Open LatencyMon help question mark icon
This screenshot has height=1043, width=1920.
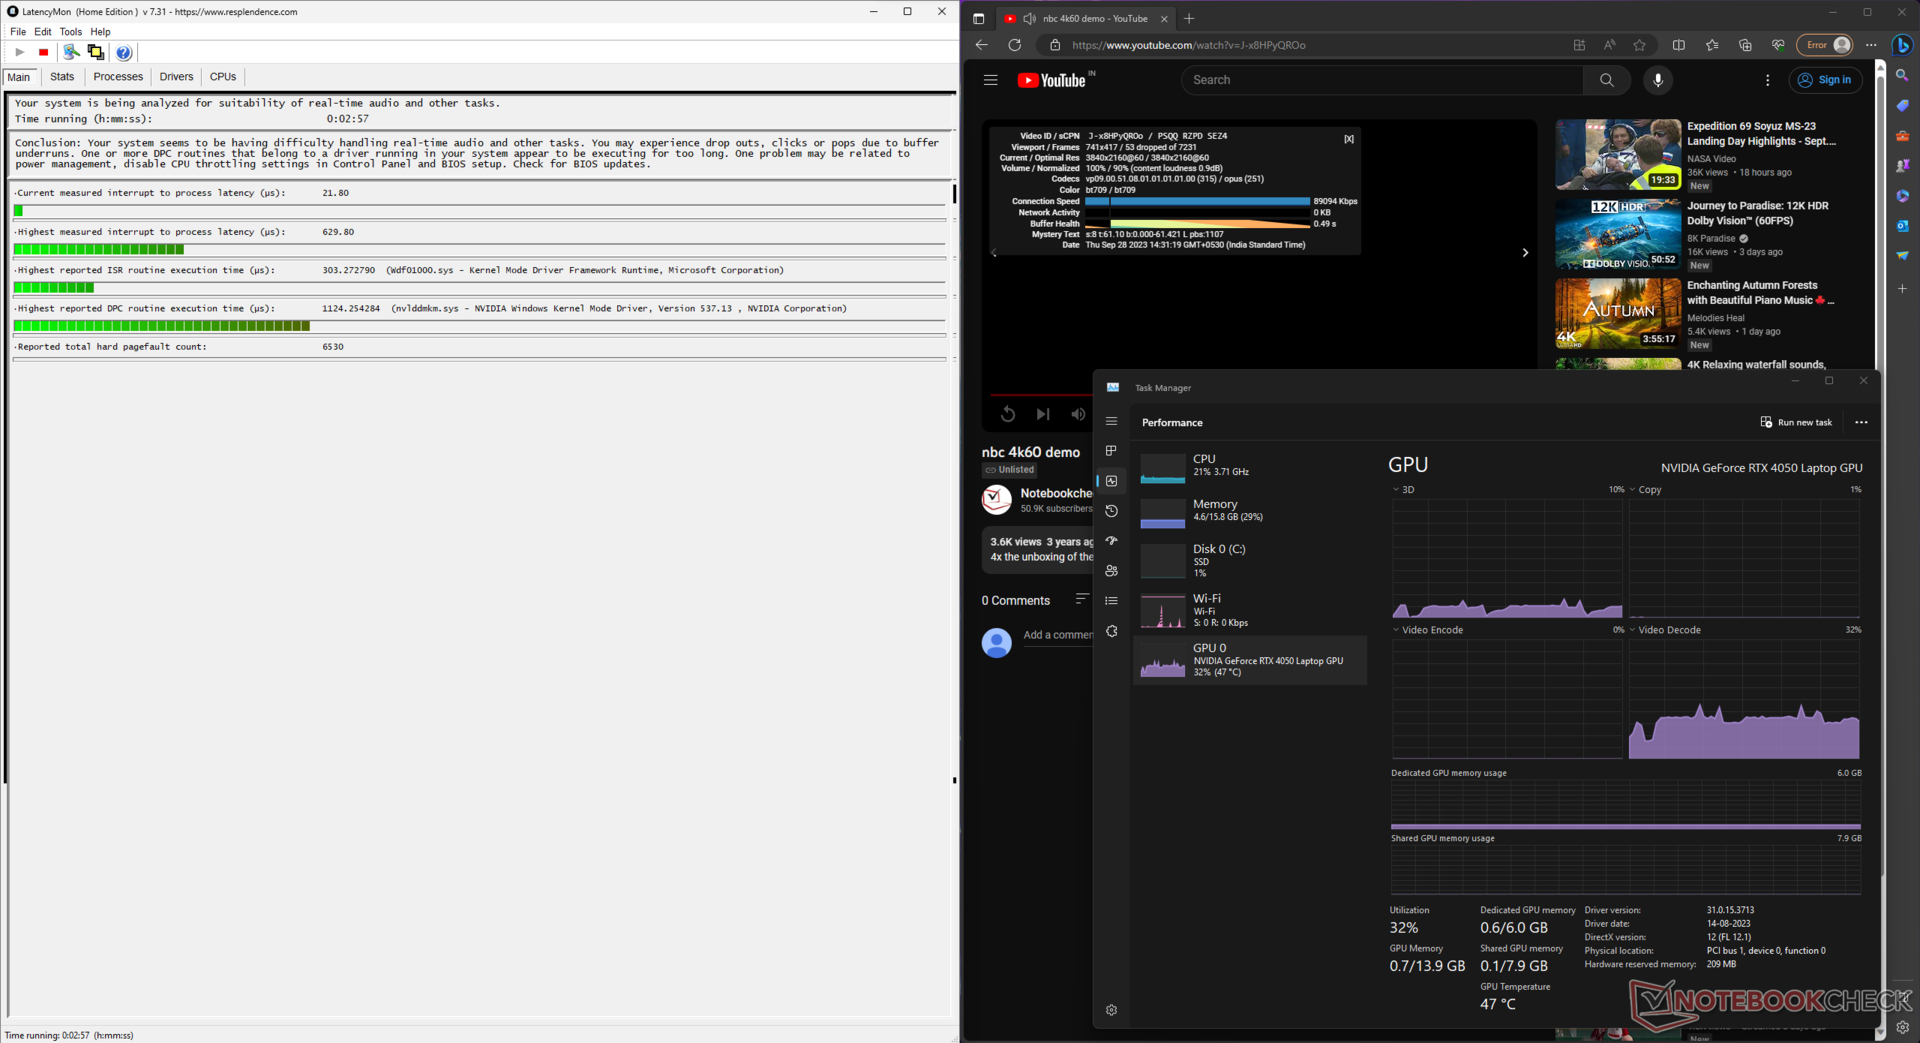[x=123, y=52]
